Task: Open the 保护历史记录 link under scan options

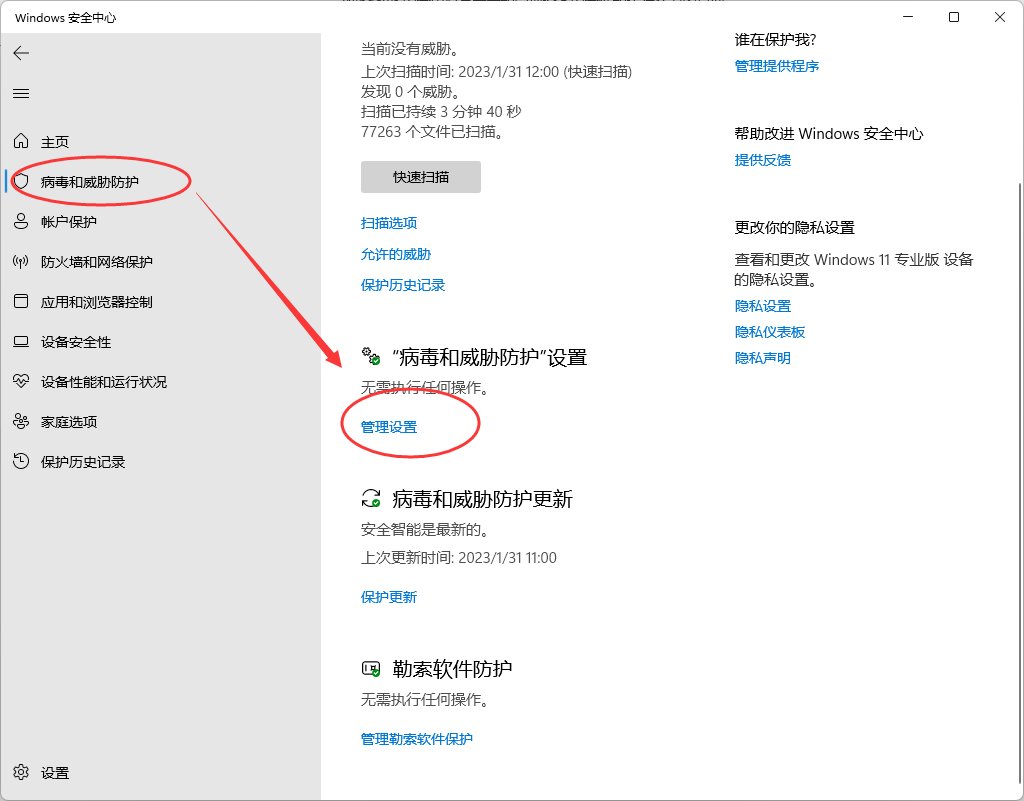Action: [403, 285]
